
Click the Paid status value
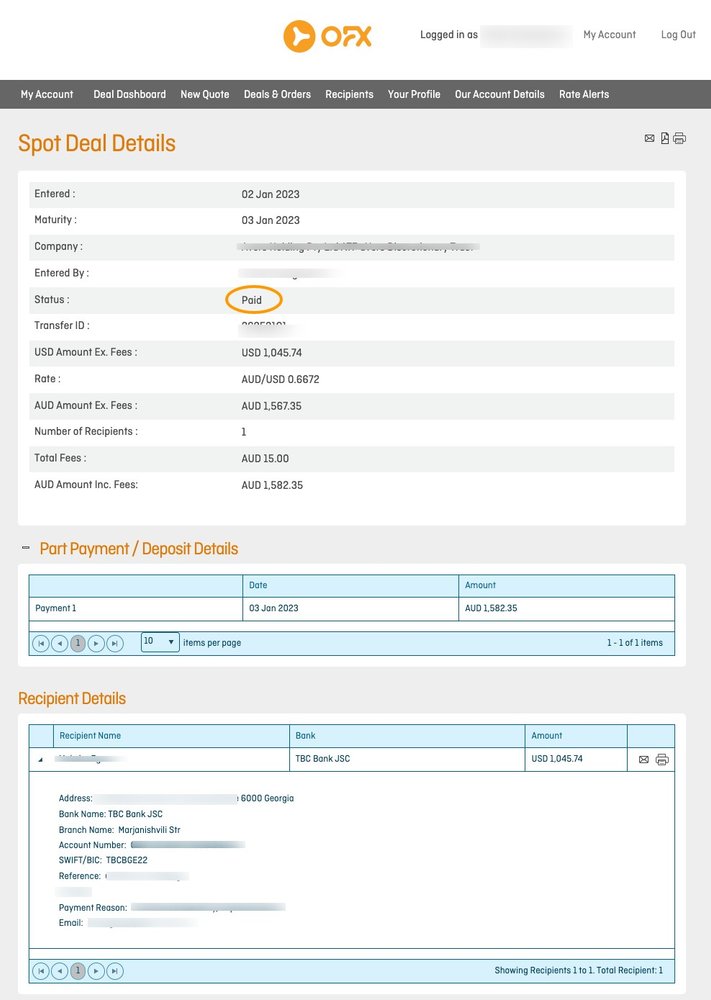[x=251, y=300]
